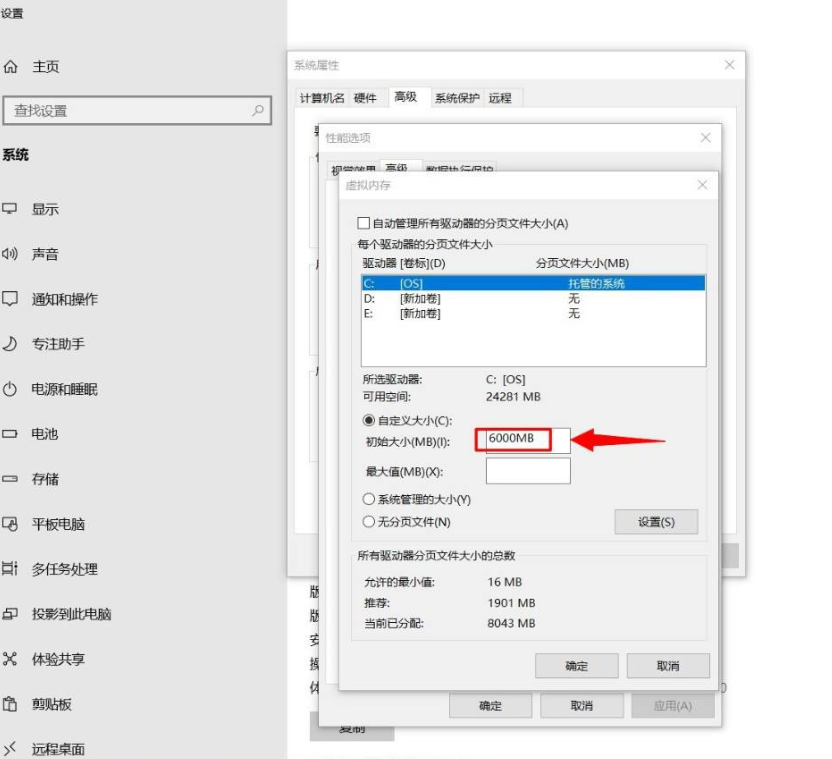Image resolution: width=832 pixels, height=759 pixels.
Task: Click the 存储 storage drive icon
Action: pyautogui.click(x=10, y=479)
